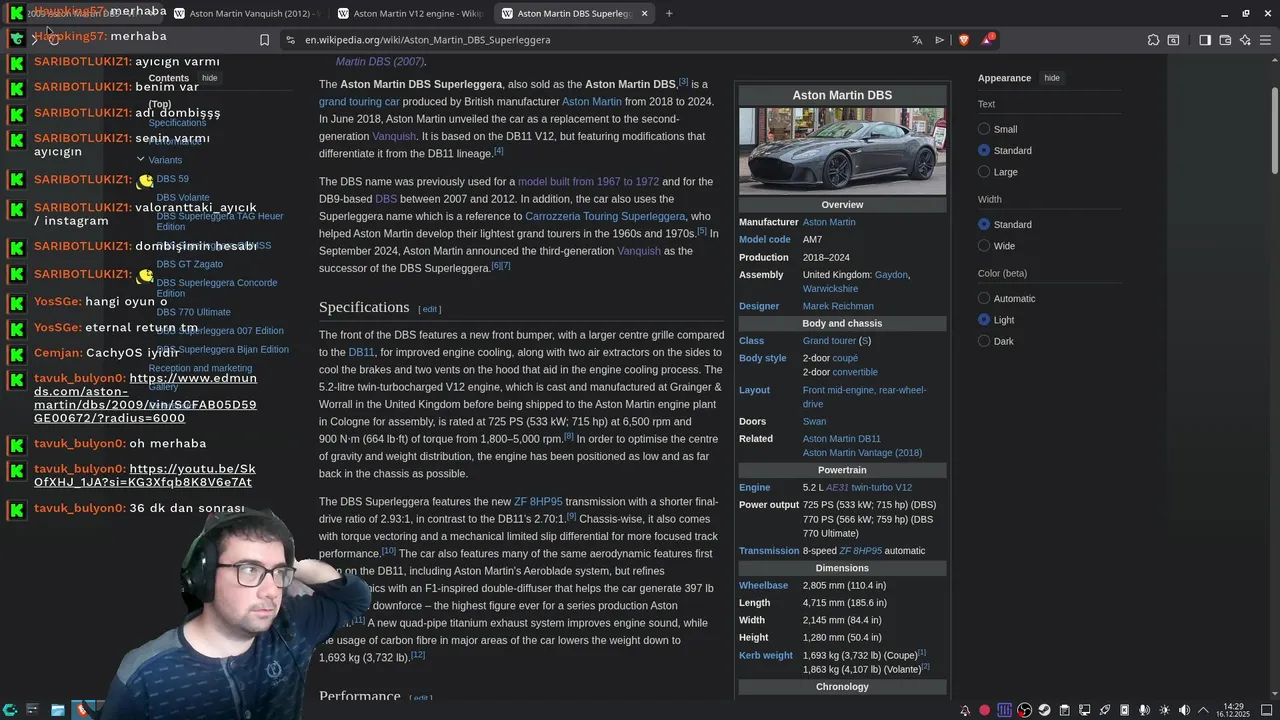1280x720 pixels.
Task: Click the bookmark icon beside the address bar
Action: click(x=264, y=40)
